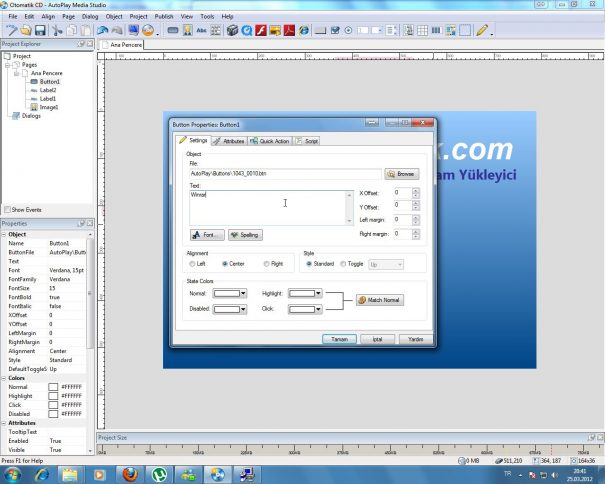This screenshot has width=605, height=484.
Task: Select Left alignment radio button
Action: pos(192,264)
